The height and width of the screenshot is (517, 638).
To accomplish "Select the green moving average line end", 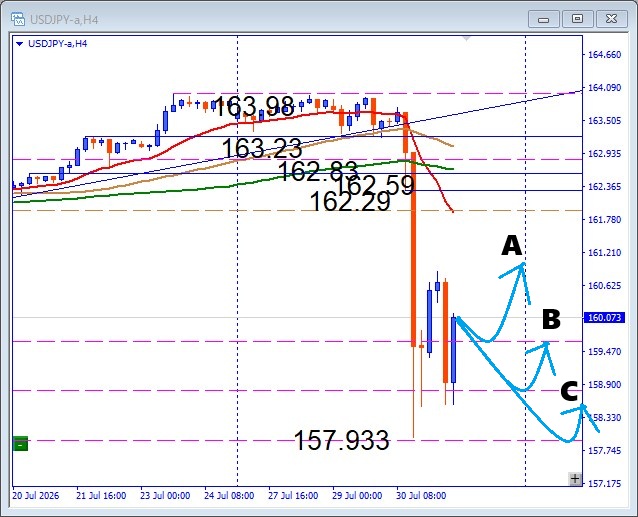I will pos(452,169).
